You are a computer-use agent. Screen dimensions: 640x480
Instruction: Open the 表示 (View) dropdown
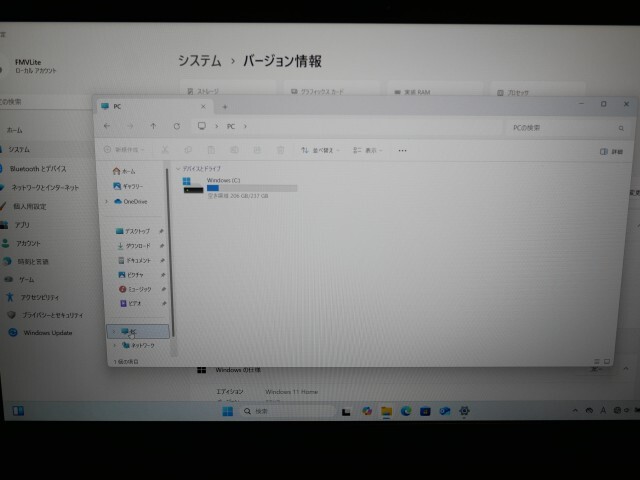[367, 151]
